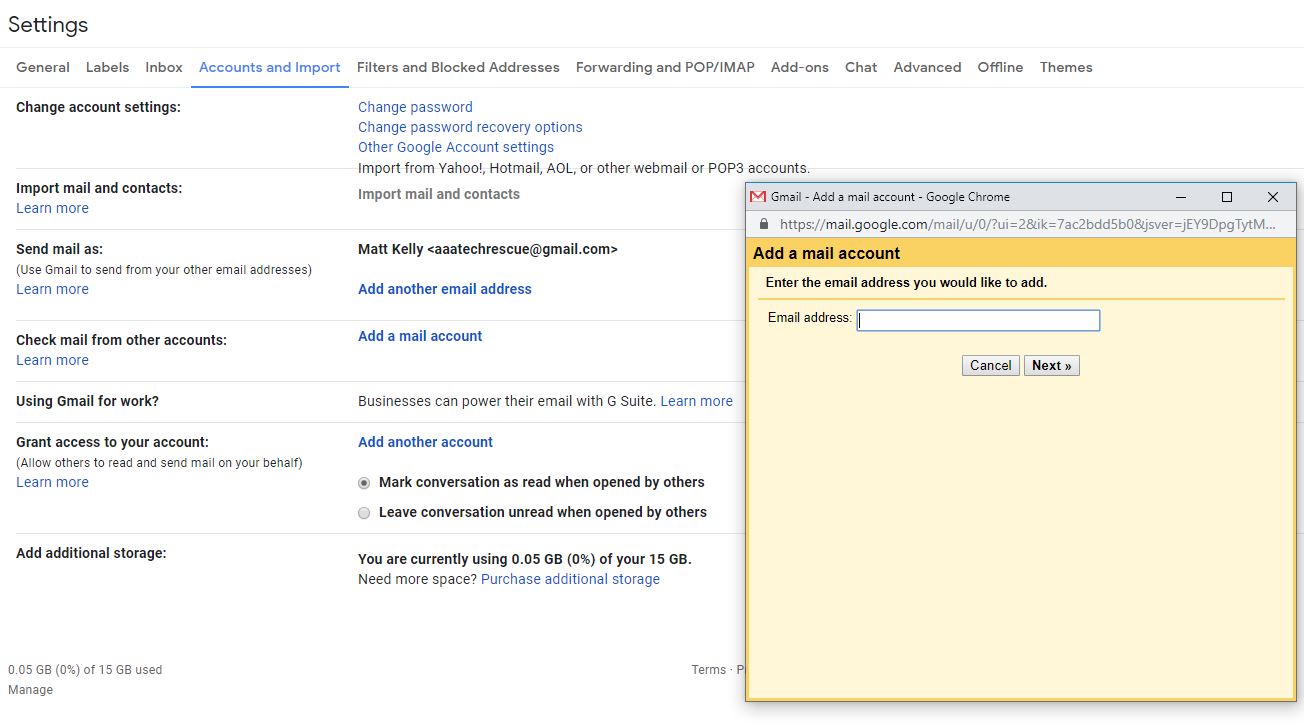The width and height of the screenshot is (1304, 726).
Task: Click Purchase additional storage link
Action: [x=570, y=579]
